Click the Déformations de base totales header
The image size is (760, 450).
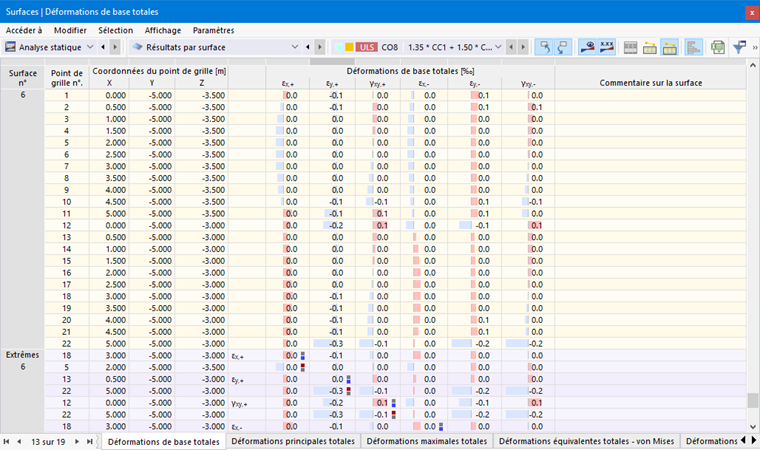click(410, 71)
